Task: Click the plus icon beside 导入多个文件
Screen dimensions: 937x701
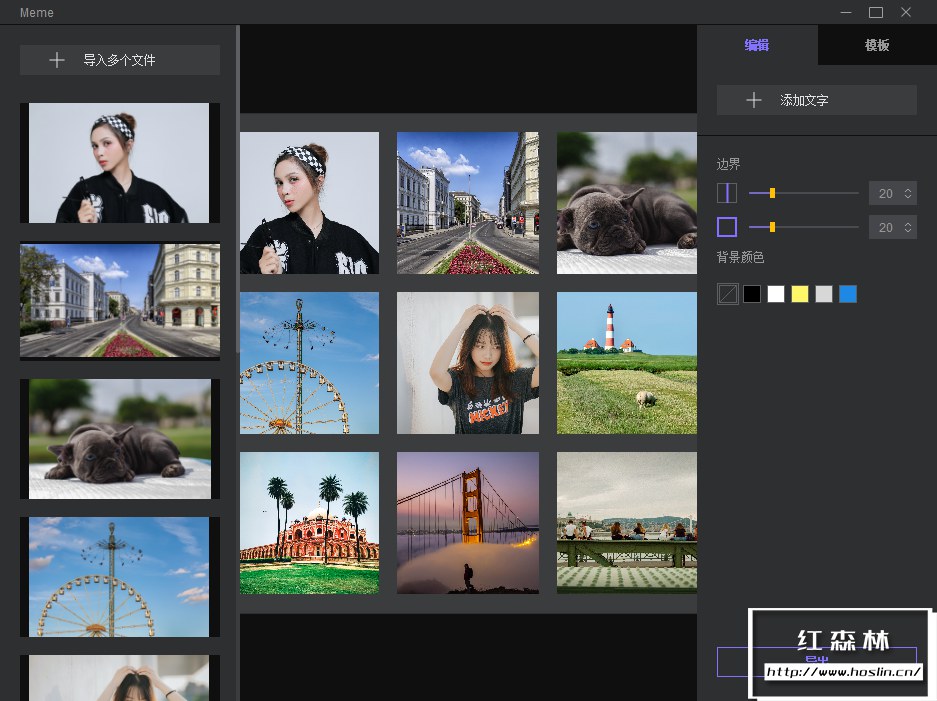Action: point(57,60)
